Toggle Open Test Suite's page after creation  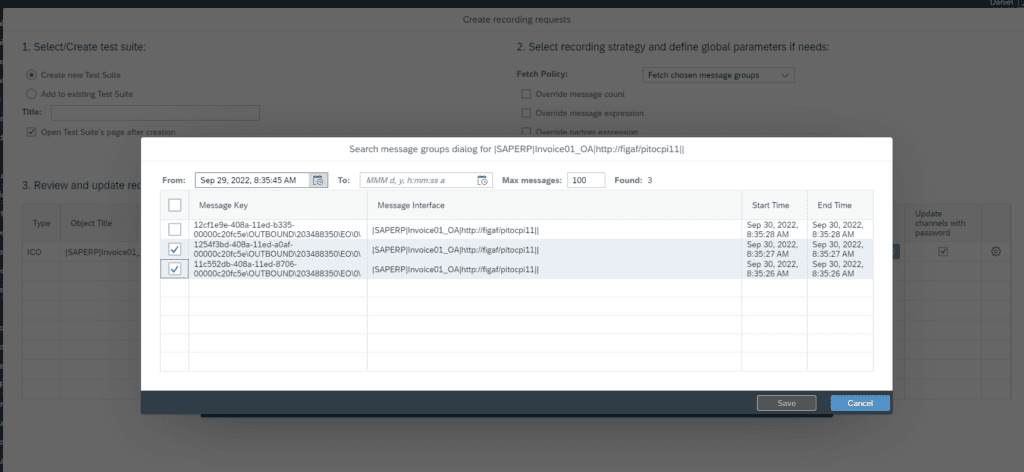pyautogui.click(x=31, y=132)
